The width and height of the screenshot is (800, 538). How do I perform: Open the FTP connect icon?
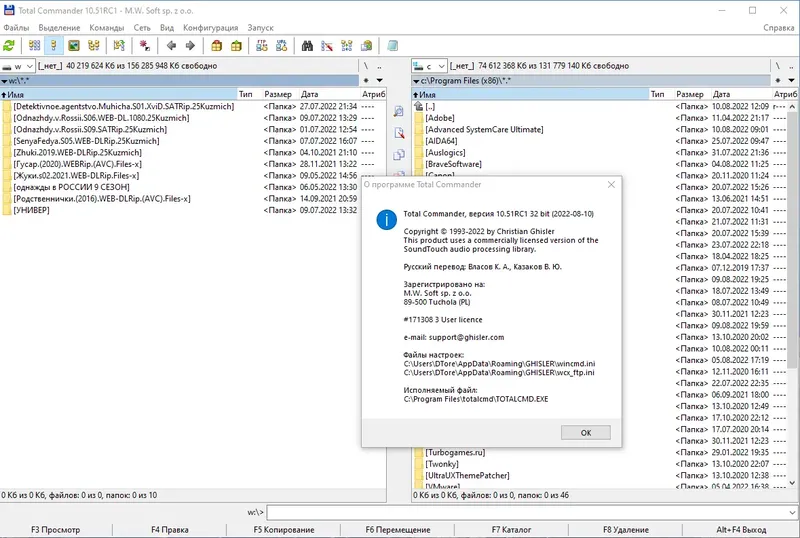262,45
